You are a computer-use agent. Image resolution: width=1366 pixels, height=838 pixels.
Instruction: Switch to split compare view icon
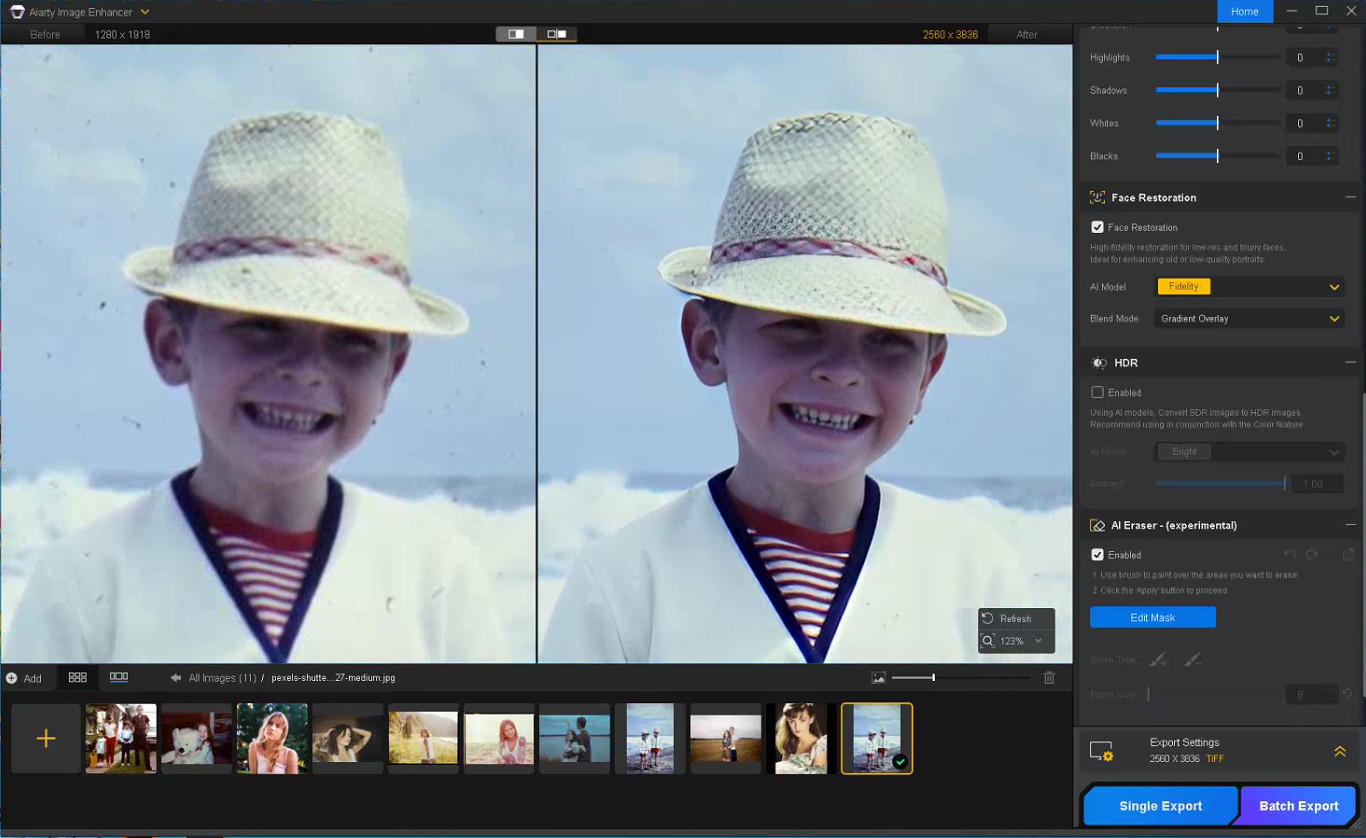tap(516, 34)
